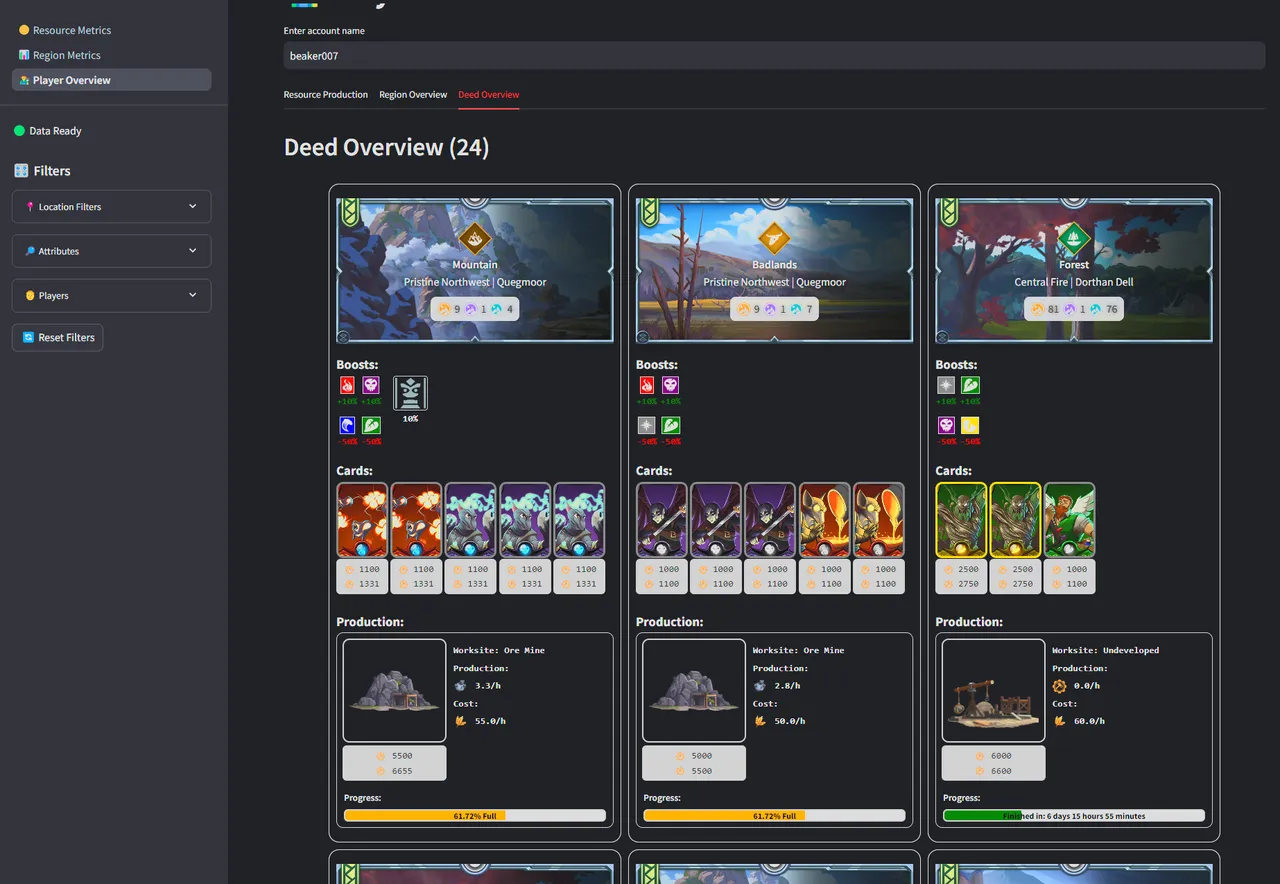Click the red fire boost icon in the Badlands deed
Screen dimensions: 1280x884
click(x=647, y=385)
